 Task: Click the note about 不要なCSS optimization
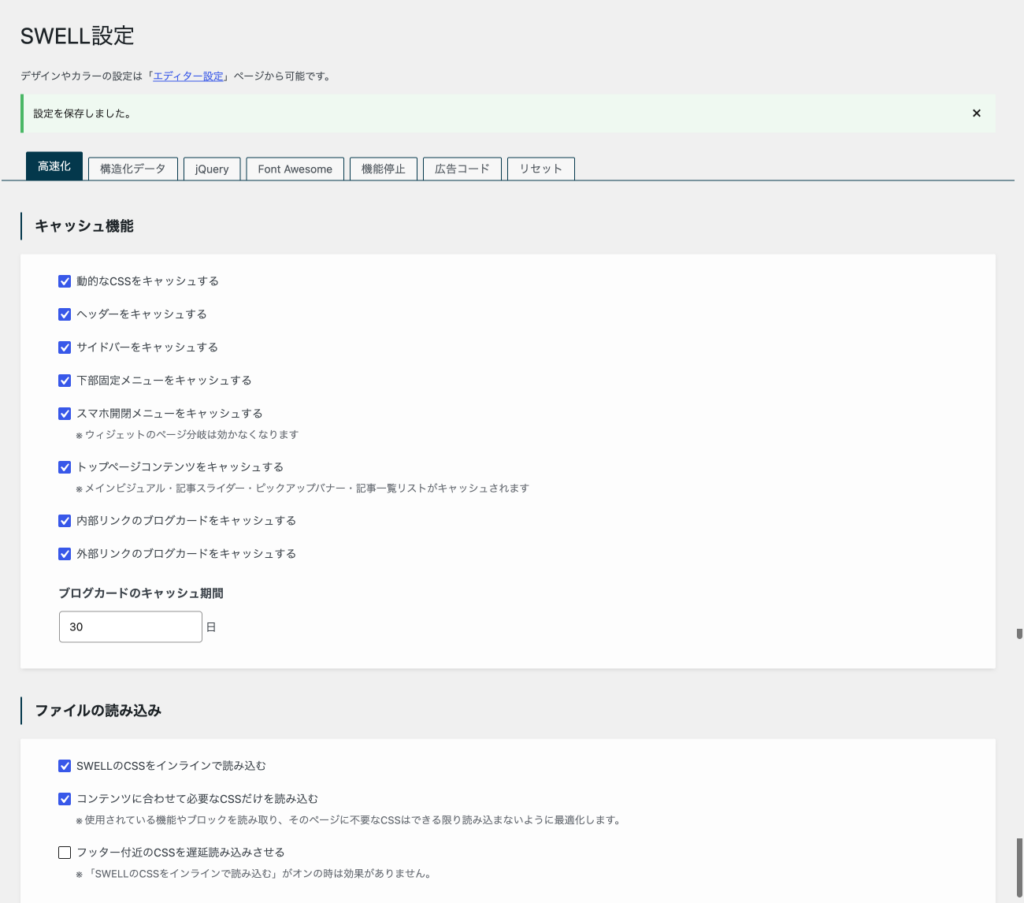click(349, 820)
